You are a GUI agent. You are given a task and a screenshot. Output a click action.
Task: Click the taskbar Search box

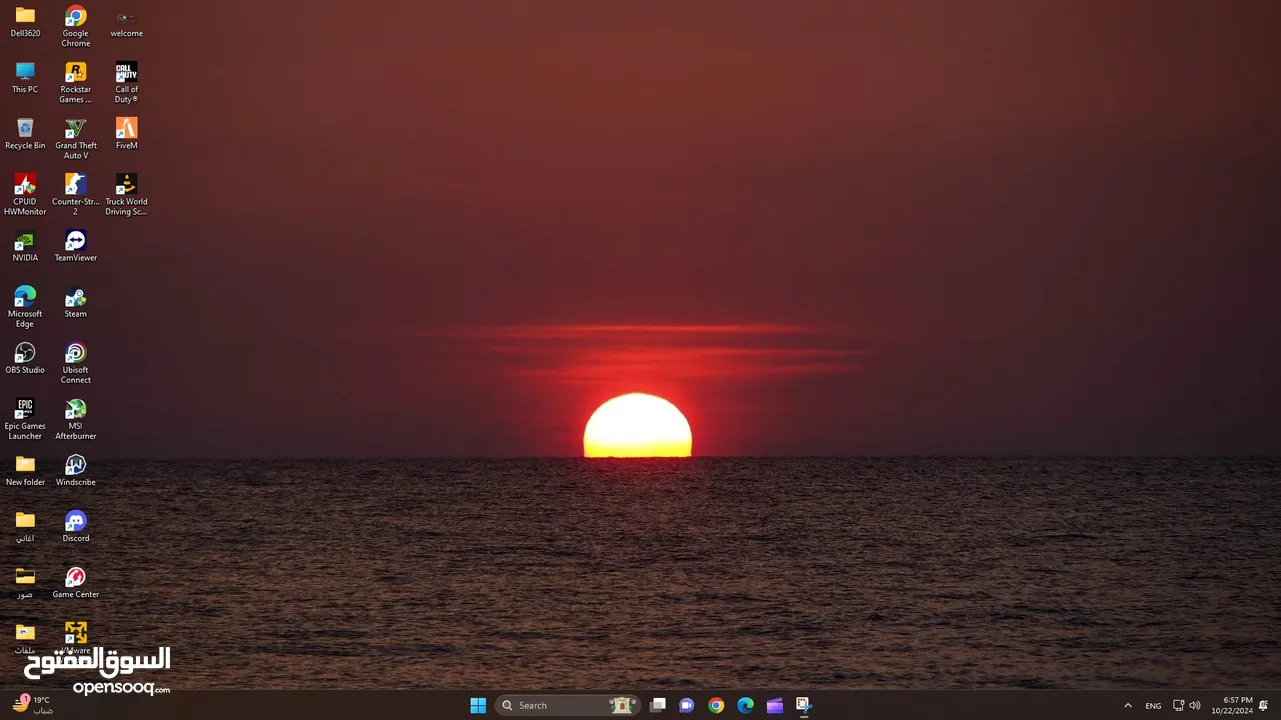(x=568, y=705)
